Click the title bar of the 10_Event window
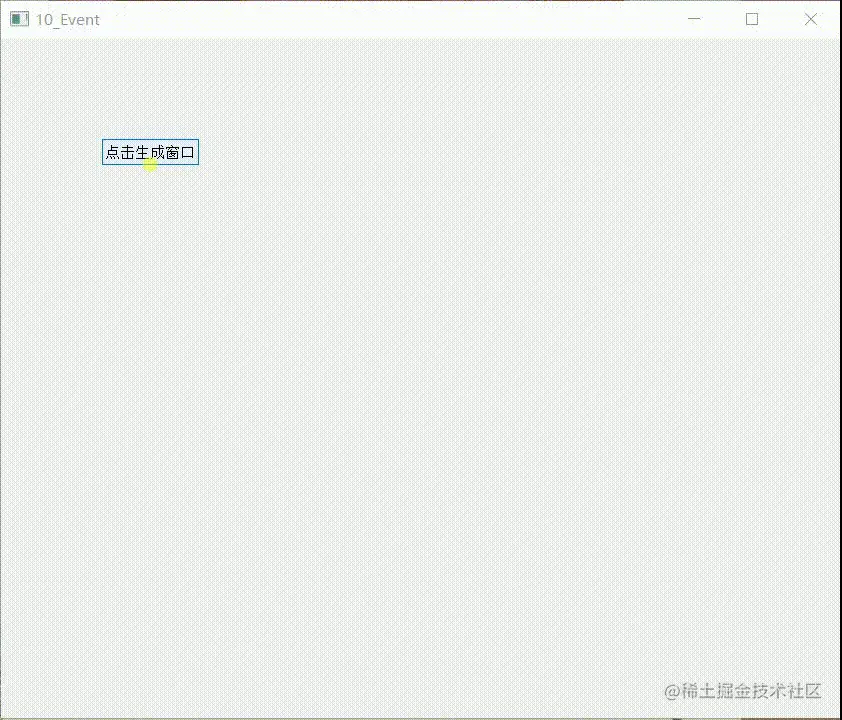Image resolution: width=842 pixels, height=720 pixels. [400, 19]
